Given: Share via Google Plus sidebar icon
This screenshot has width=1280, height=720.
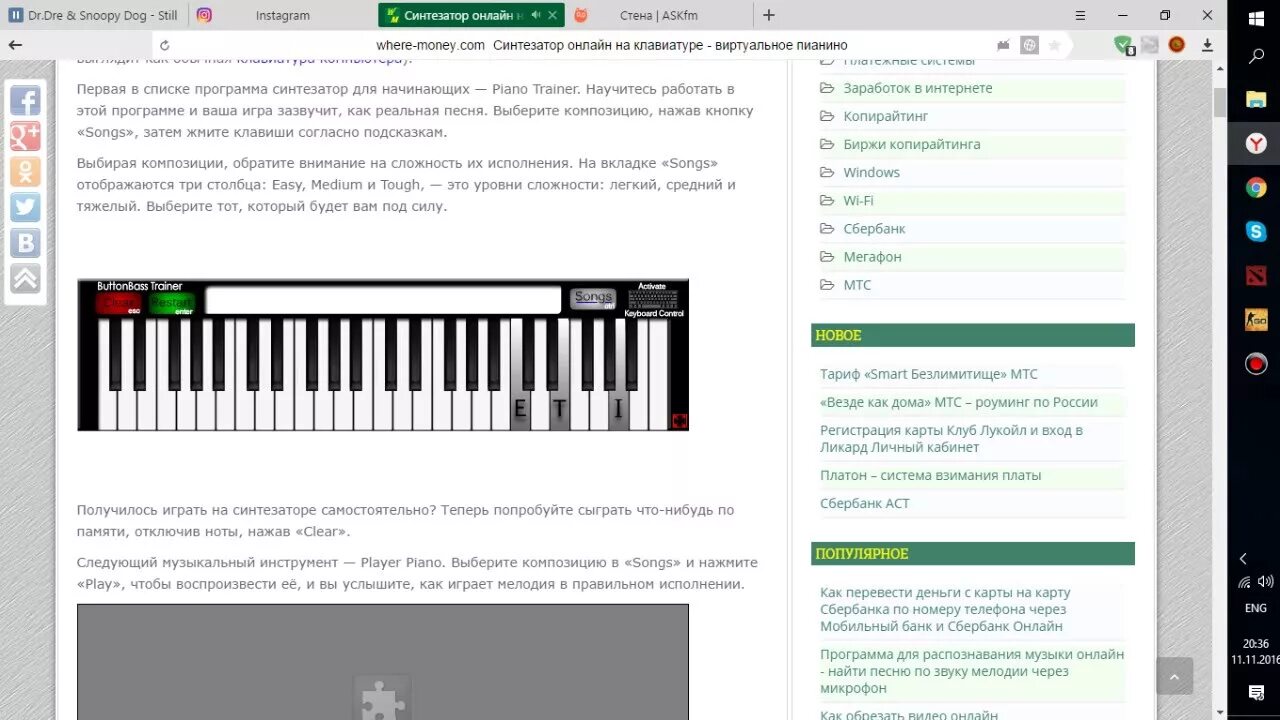Looking at the screenshot, I should click(x=25, y=136).
